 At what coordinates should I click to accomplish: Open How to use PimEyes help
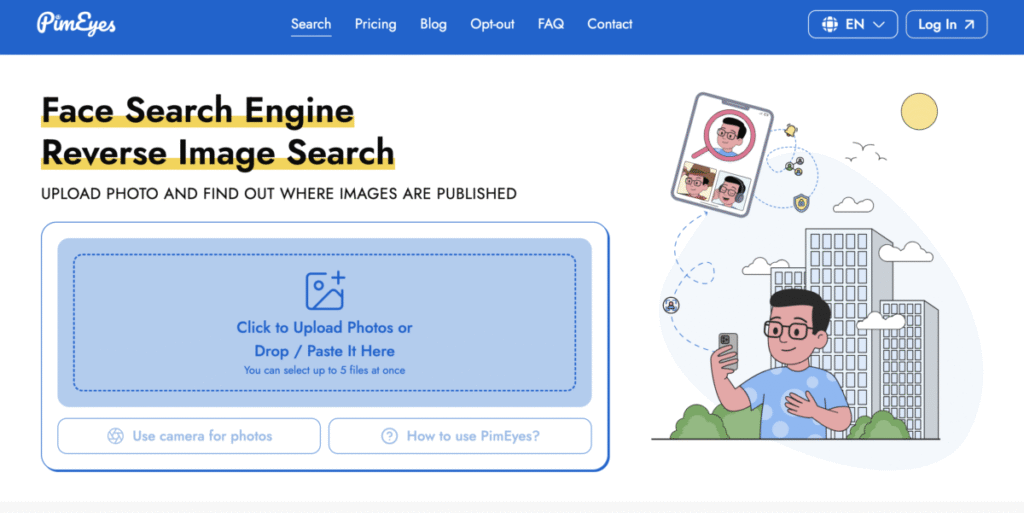pos(460,436)
